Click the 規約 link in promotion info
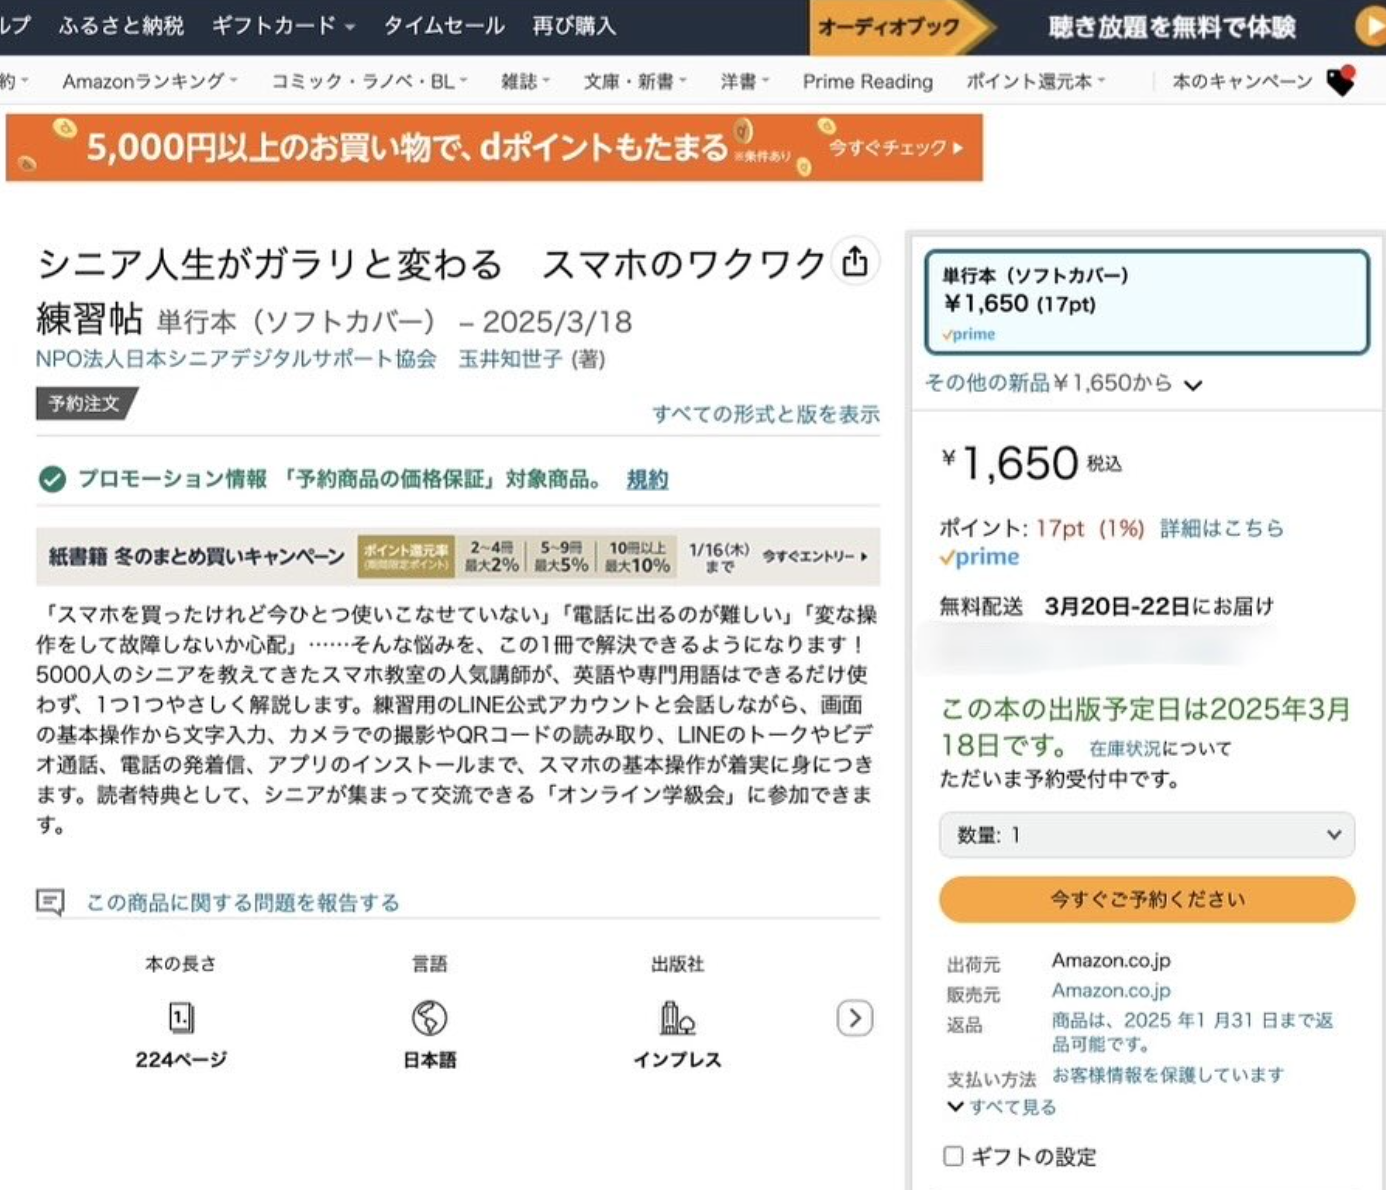Viewport: 1386px width, 1190px height. click(647, 480)
